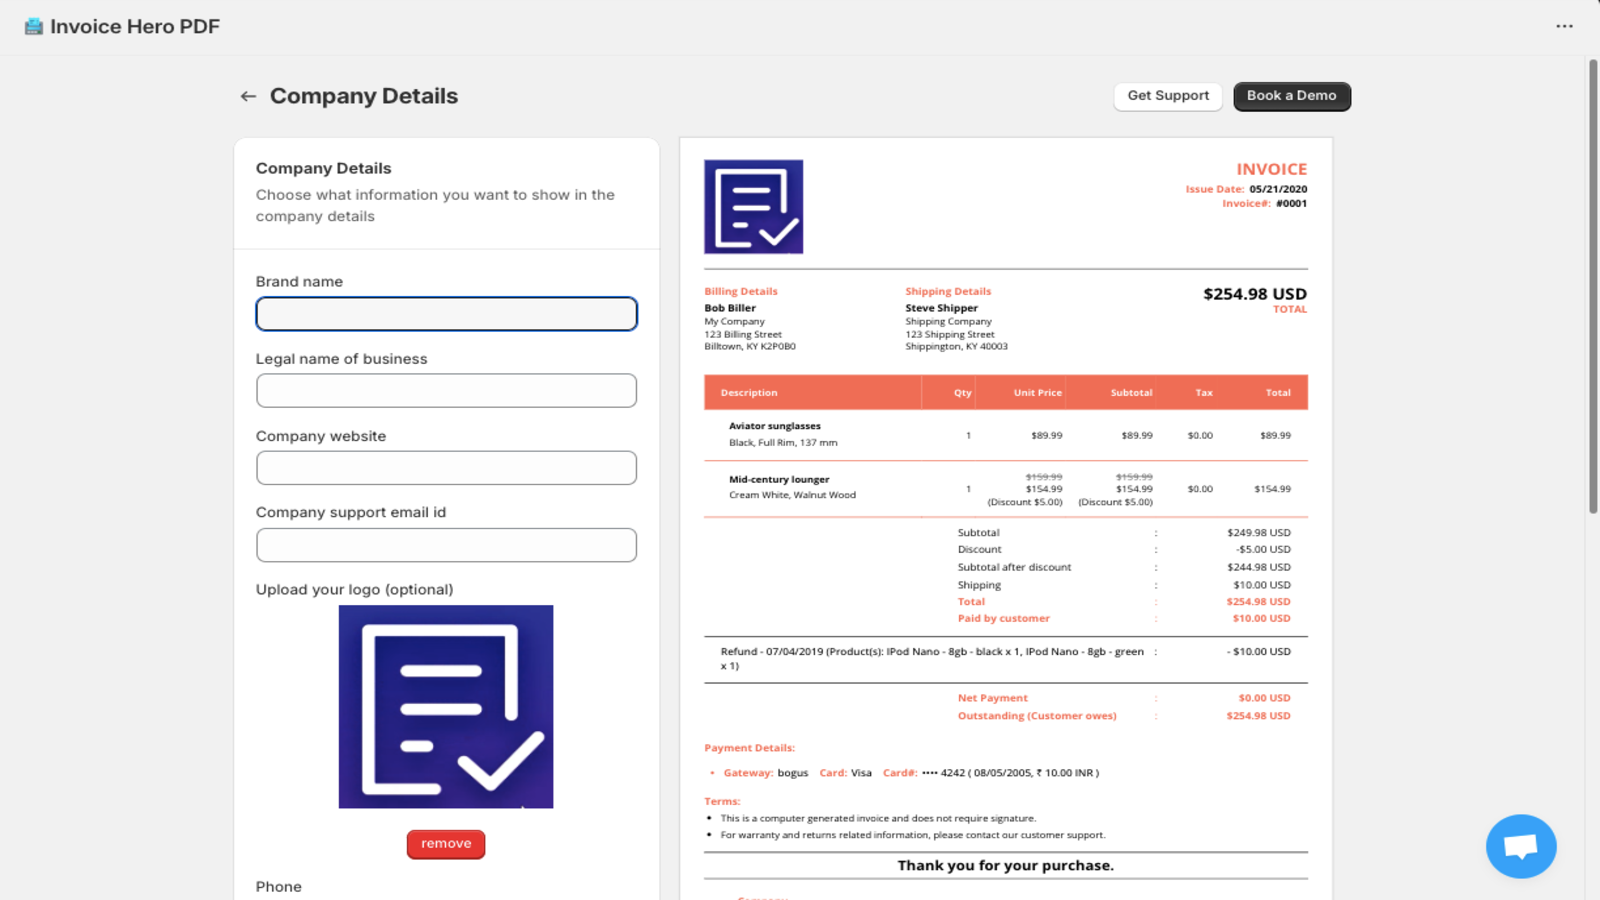1600x900 pixels.
Task: Click the Upload your logo (optional) label
Action: coord(355,590)
